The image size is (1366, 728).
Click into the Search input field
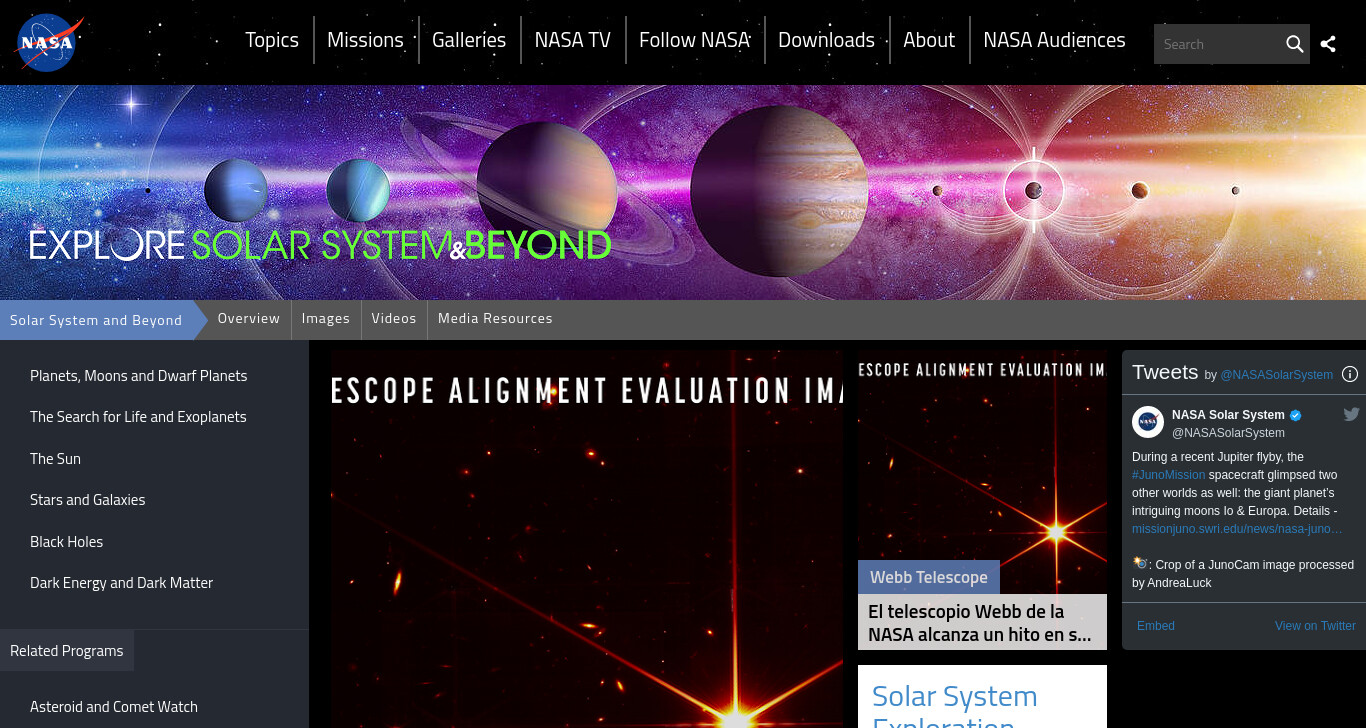coord(1217,44)
